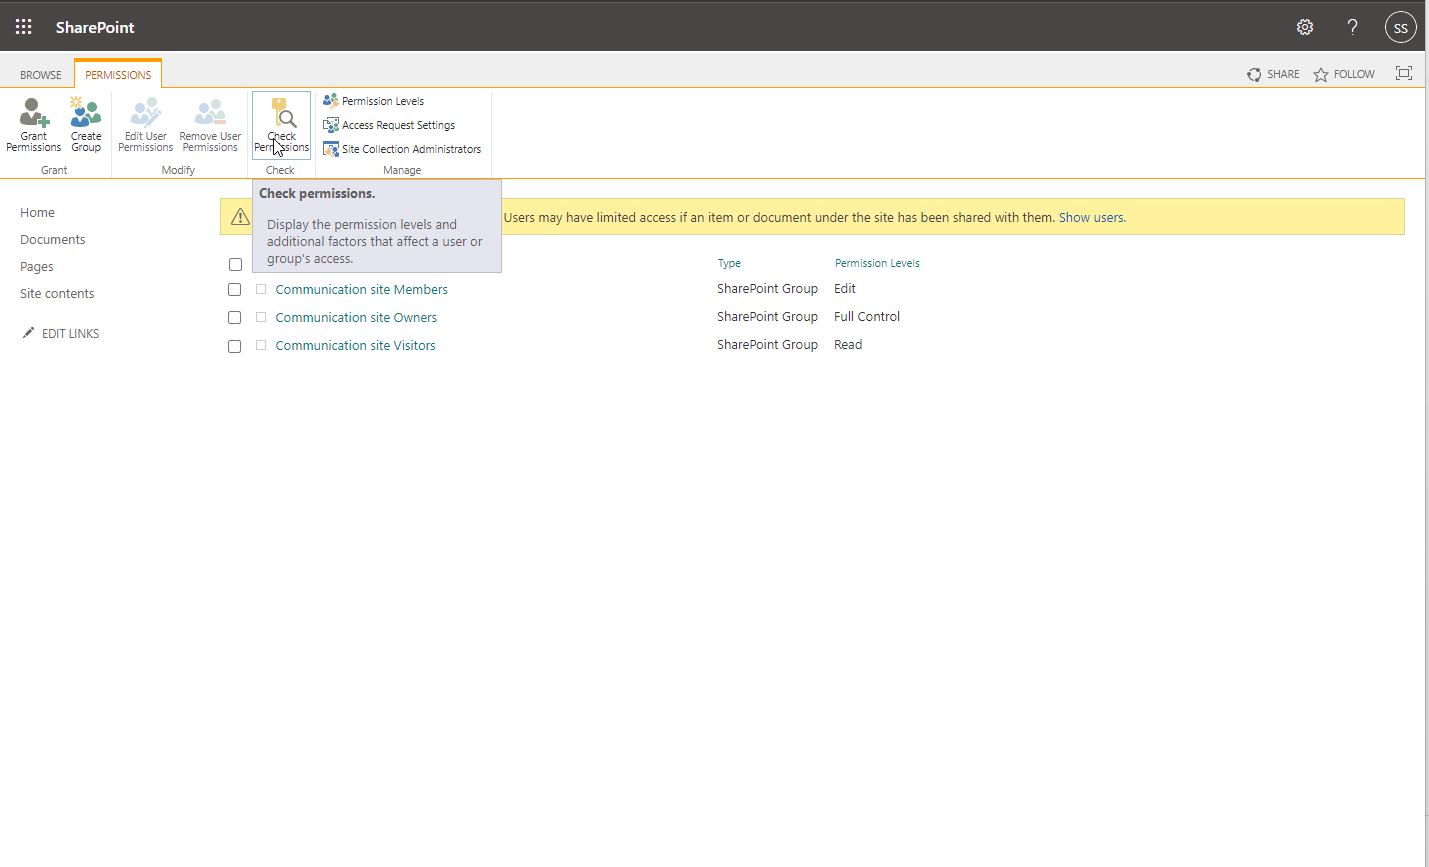Screen dimensions: 1429x867
Task: Open the Communication site Owners group
Action: tap(357, 318)
